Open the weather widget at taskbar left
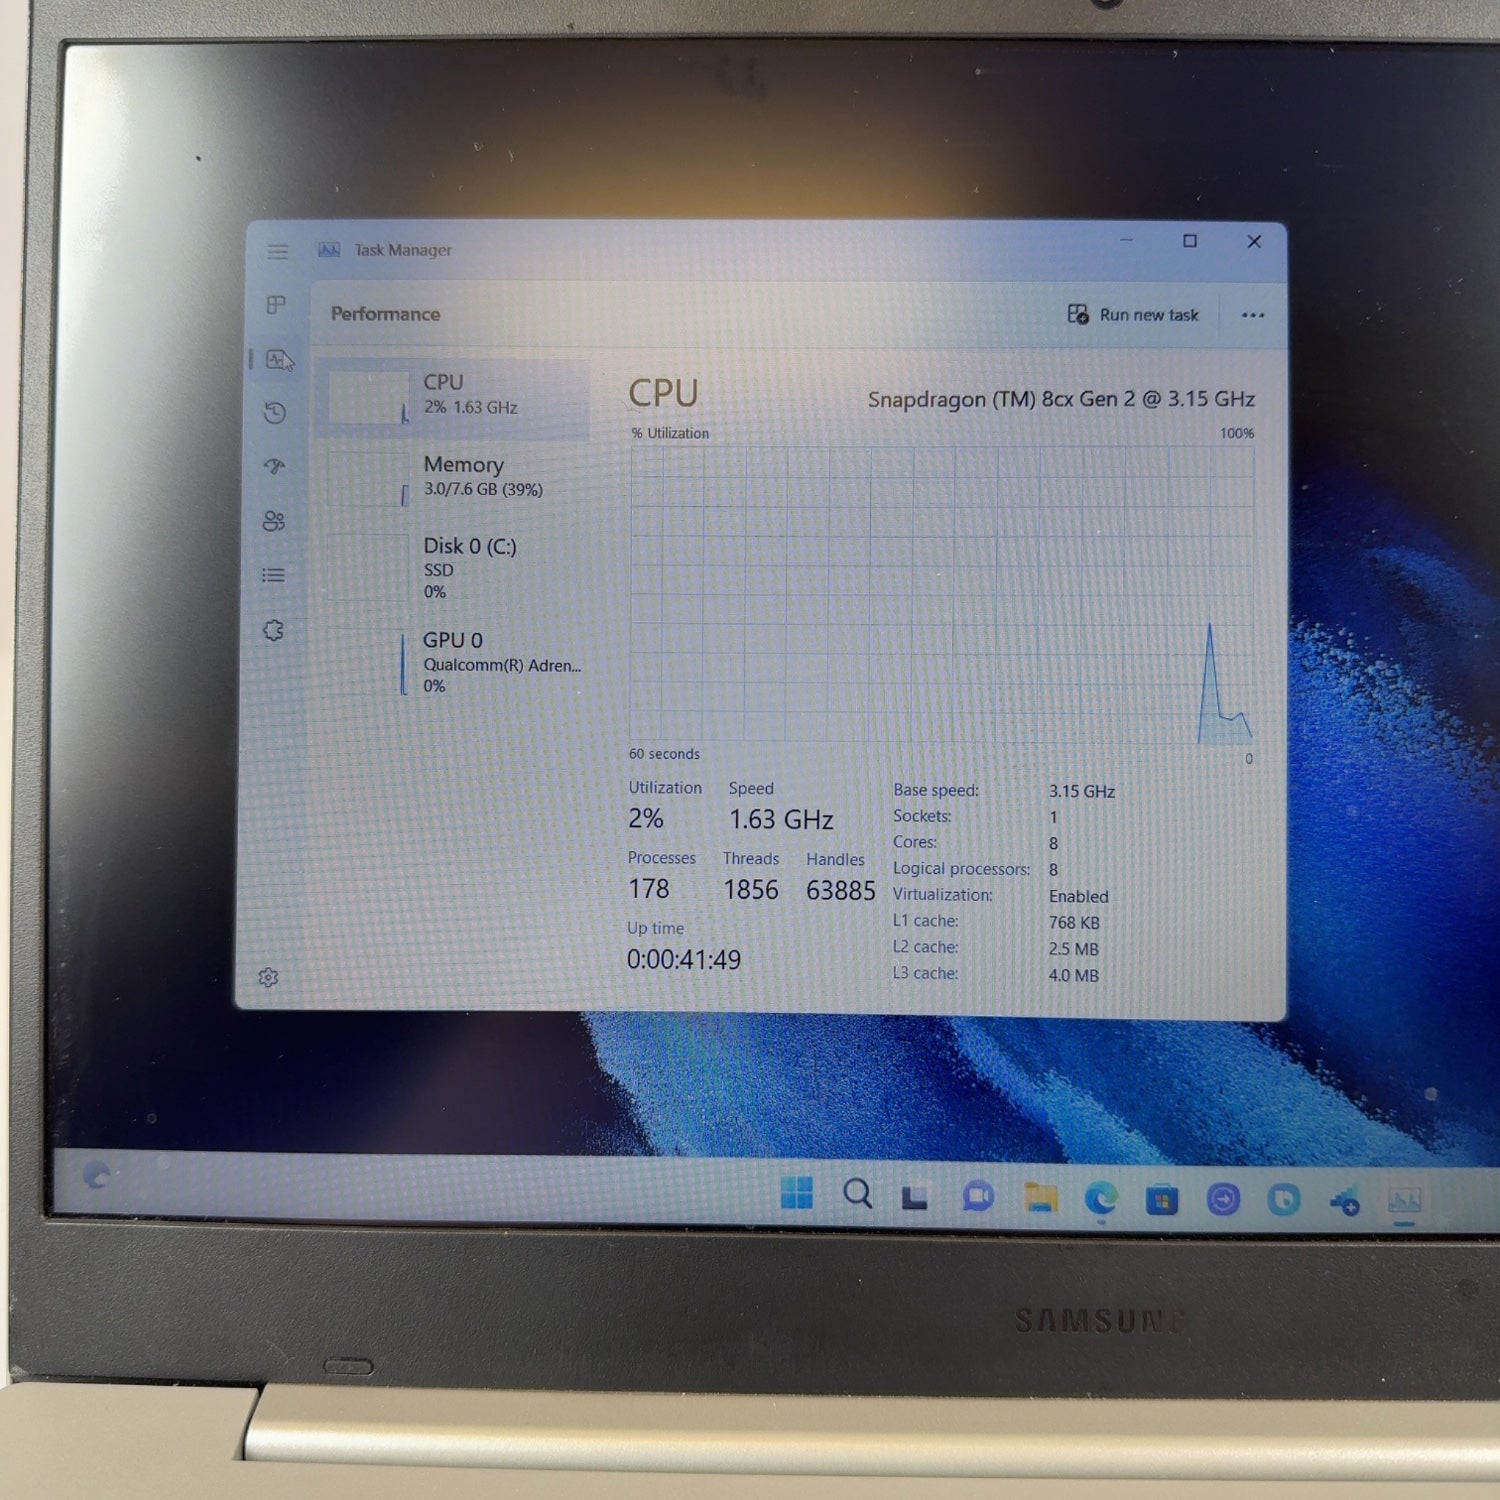This screenshot has width=1500, height=1500. pos(97,1175)
